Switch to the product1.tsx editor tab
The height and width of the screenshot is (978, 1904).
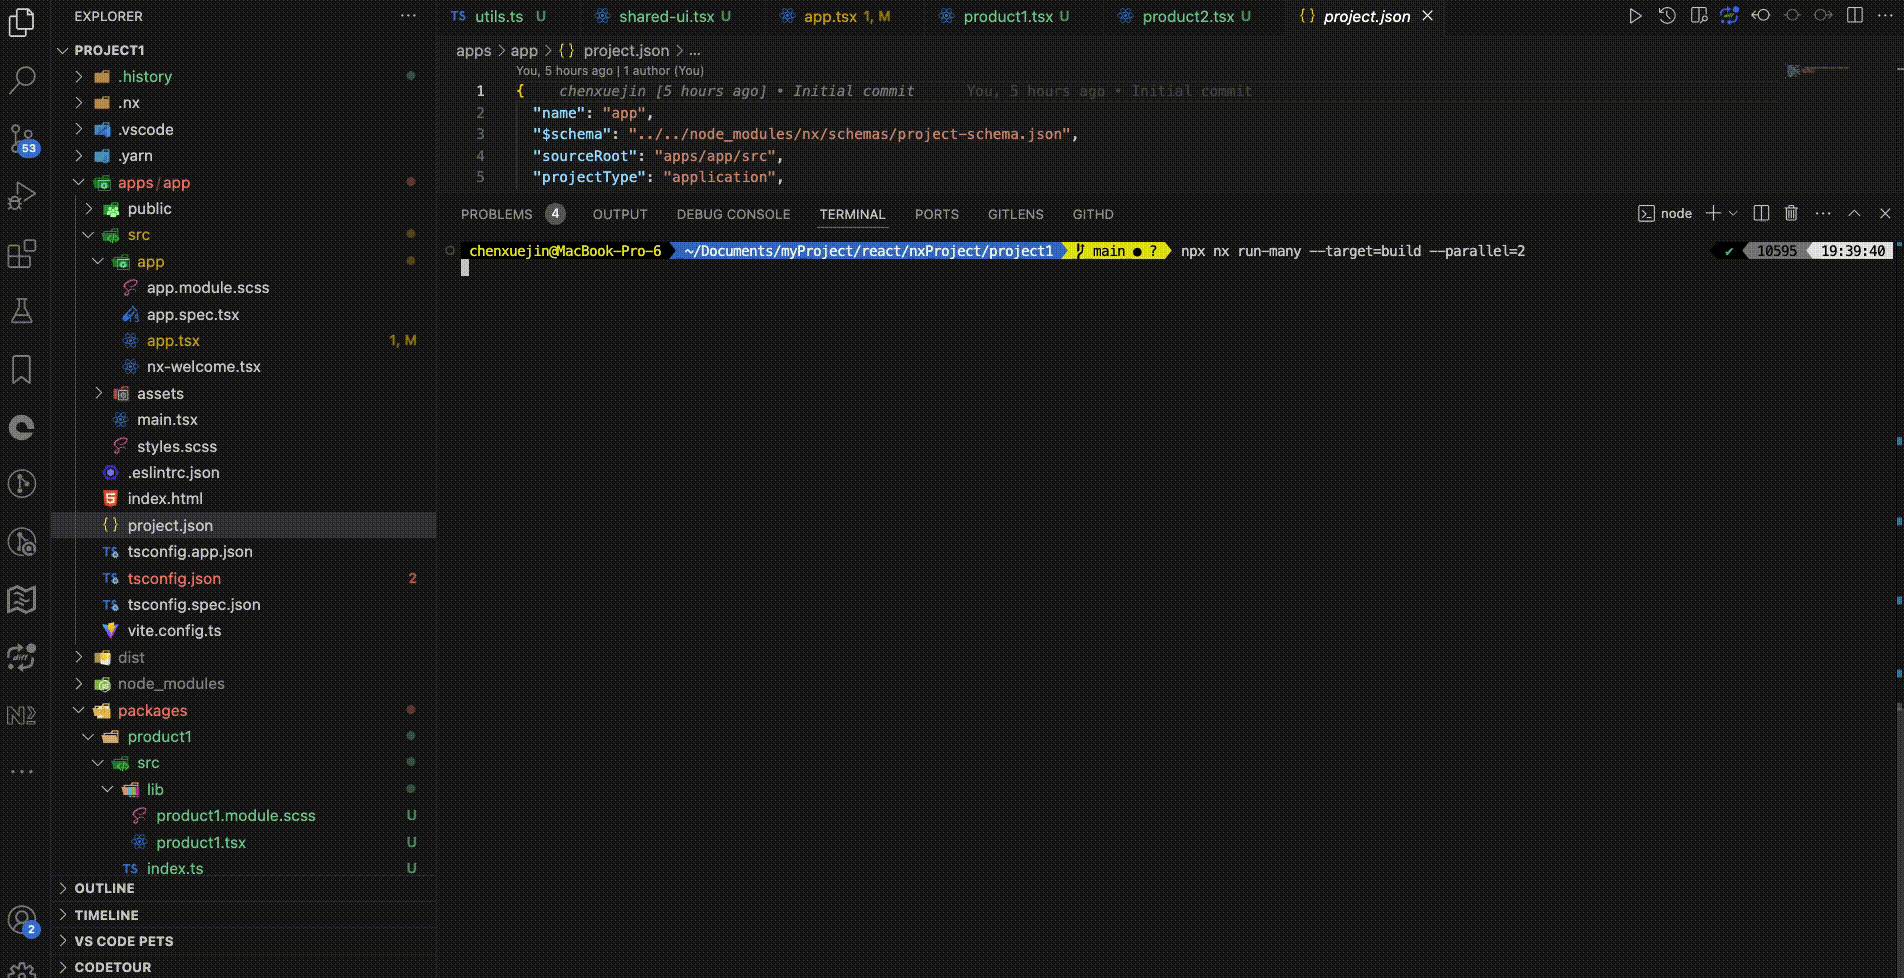coord(1008,16)
